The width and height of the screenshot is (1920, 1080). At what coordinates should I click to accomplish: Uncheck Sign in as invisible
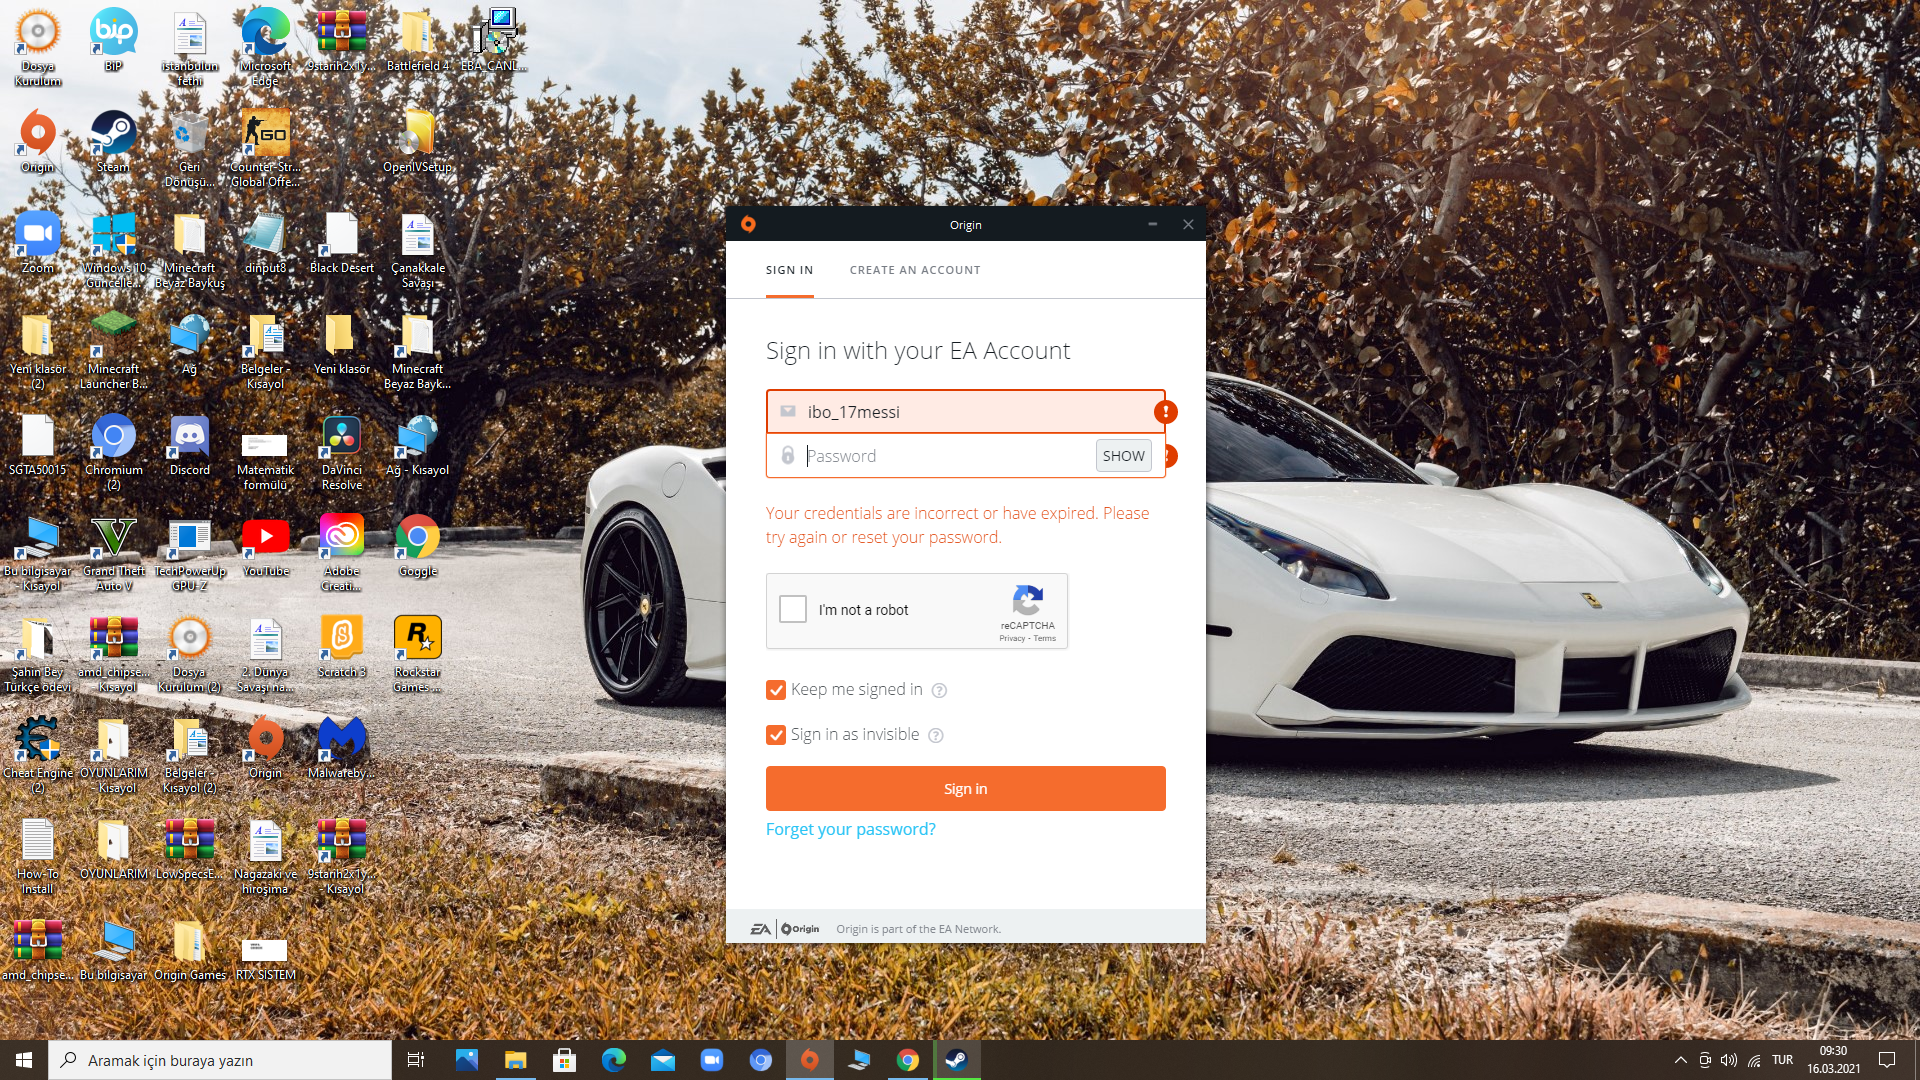coord(776,735)
